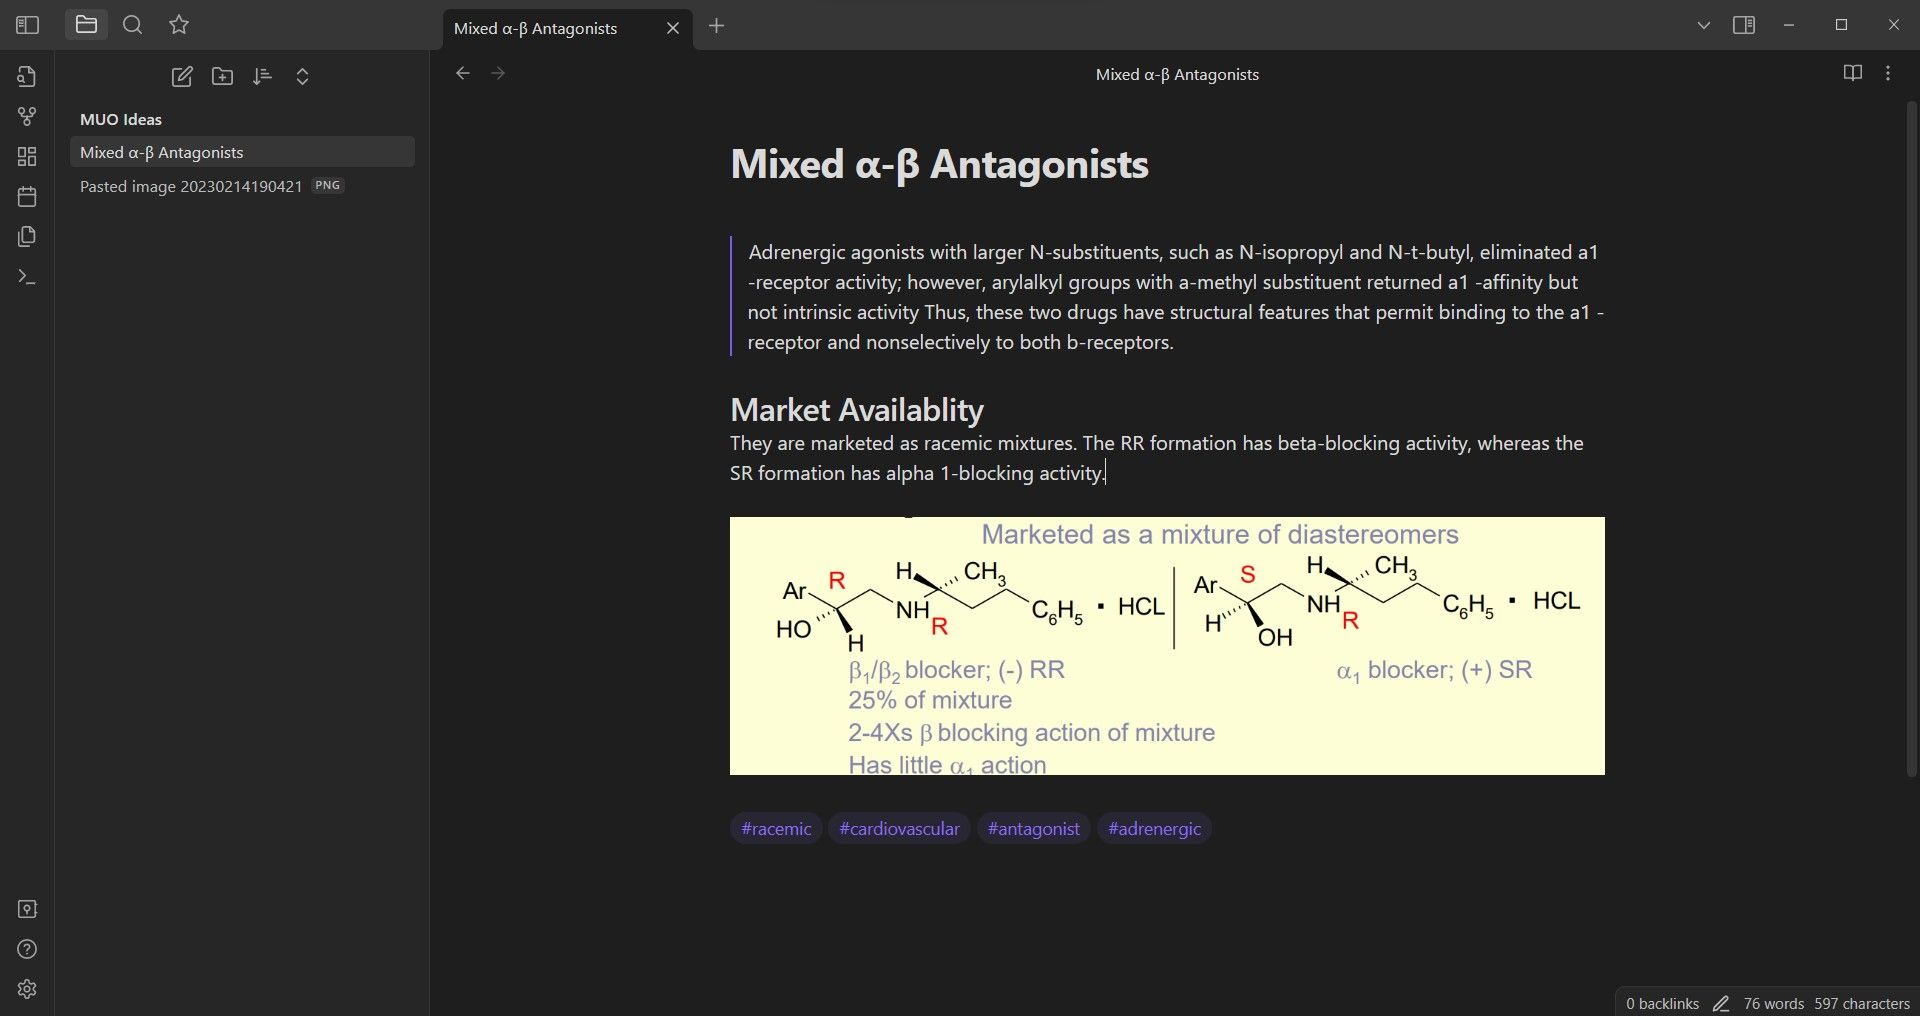Open the note's more options menu
Image resolution: width=1920 pixels, height=1016 pixels.
(x=1888, y=73)
